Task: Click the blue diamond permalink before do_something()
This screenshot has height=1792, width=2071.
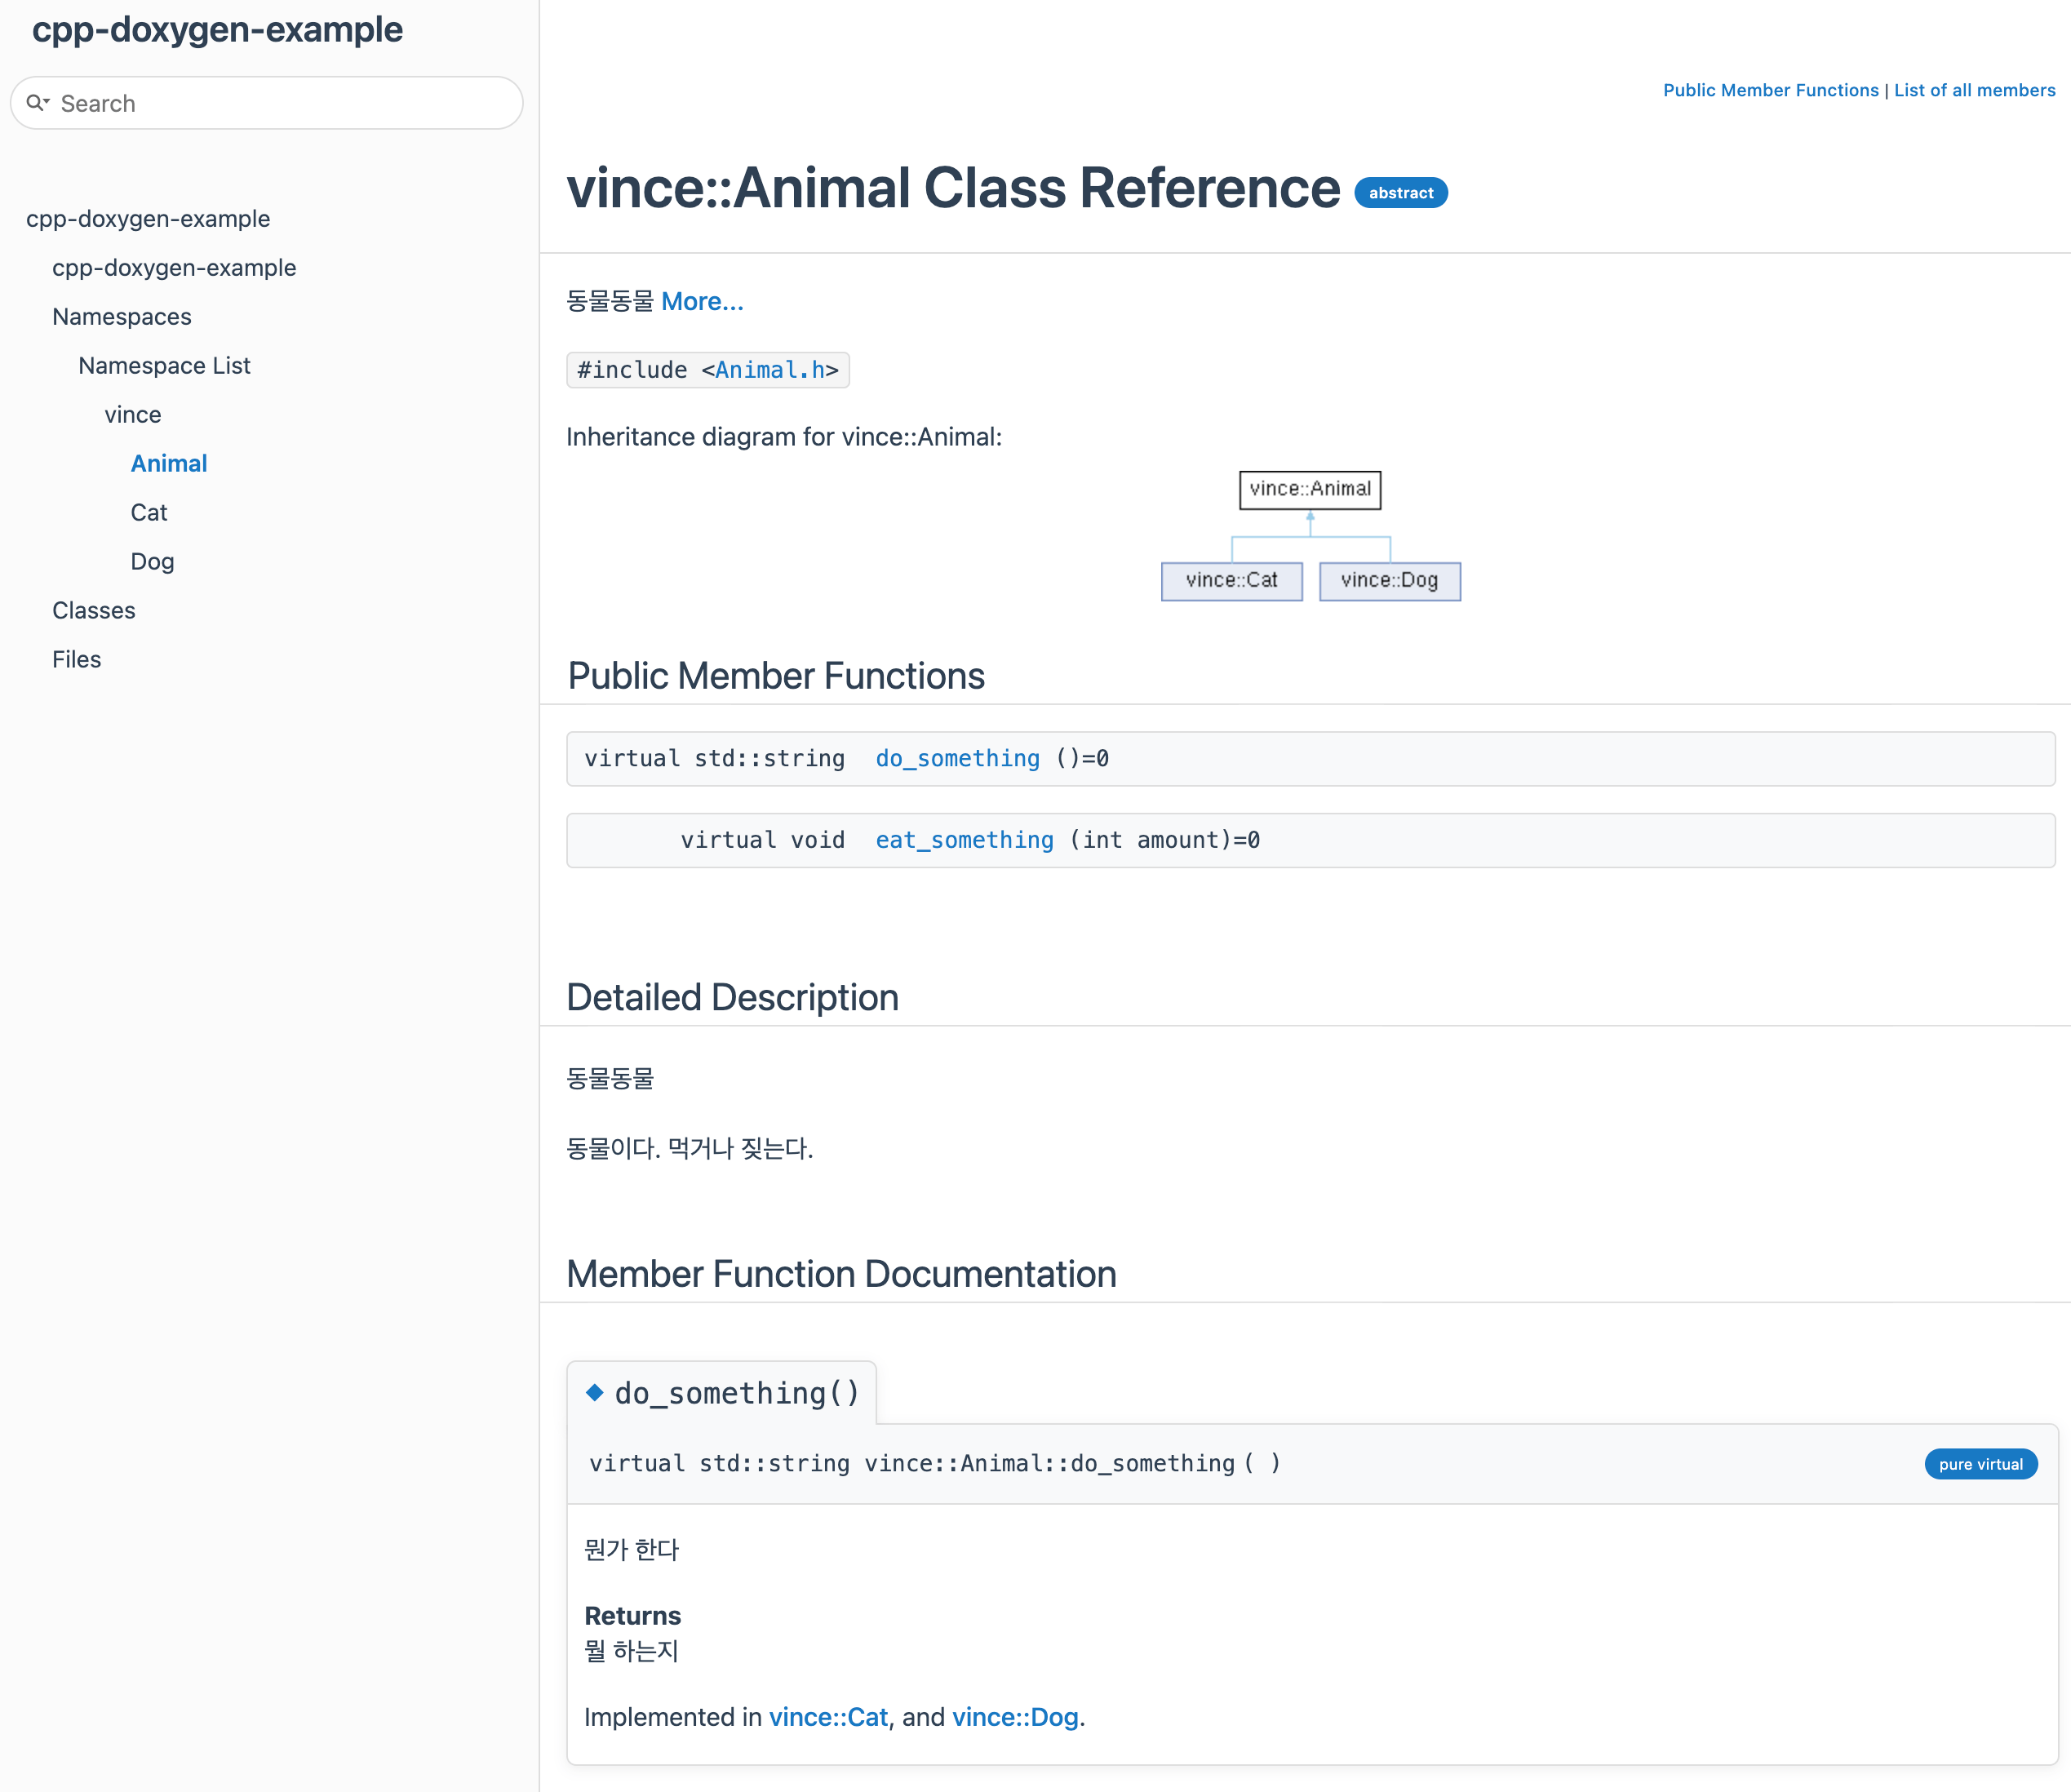Action: tap(595, 1392)
